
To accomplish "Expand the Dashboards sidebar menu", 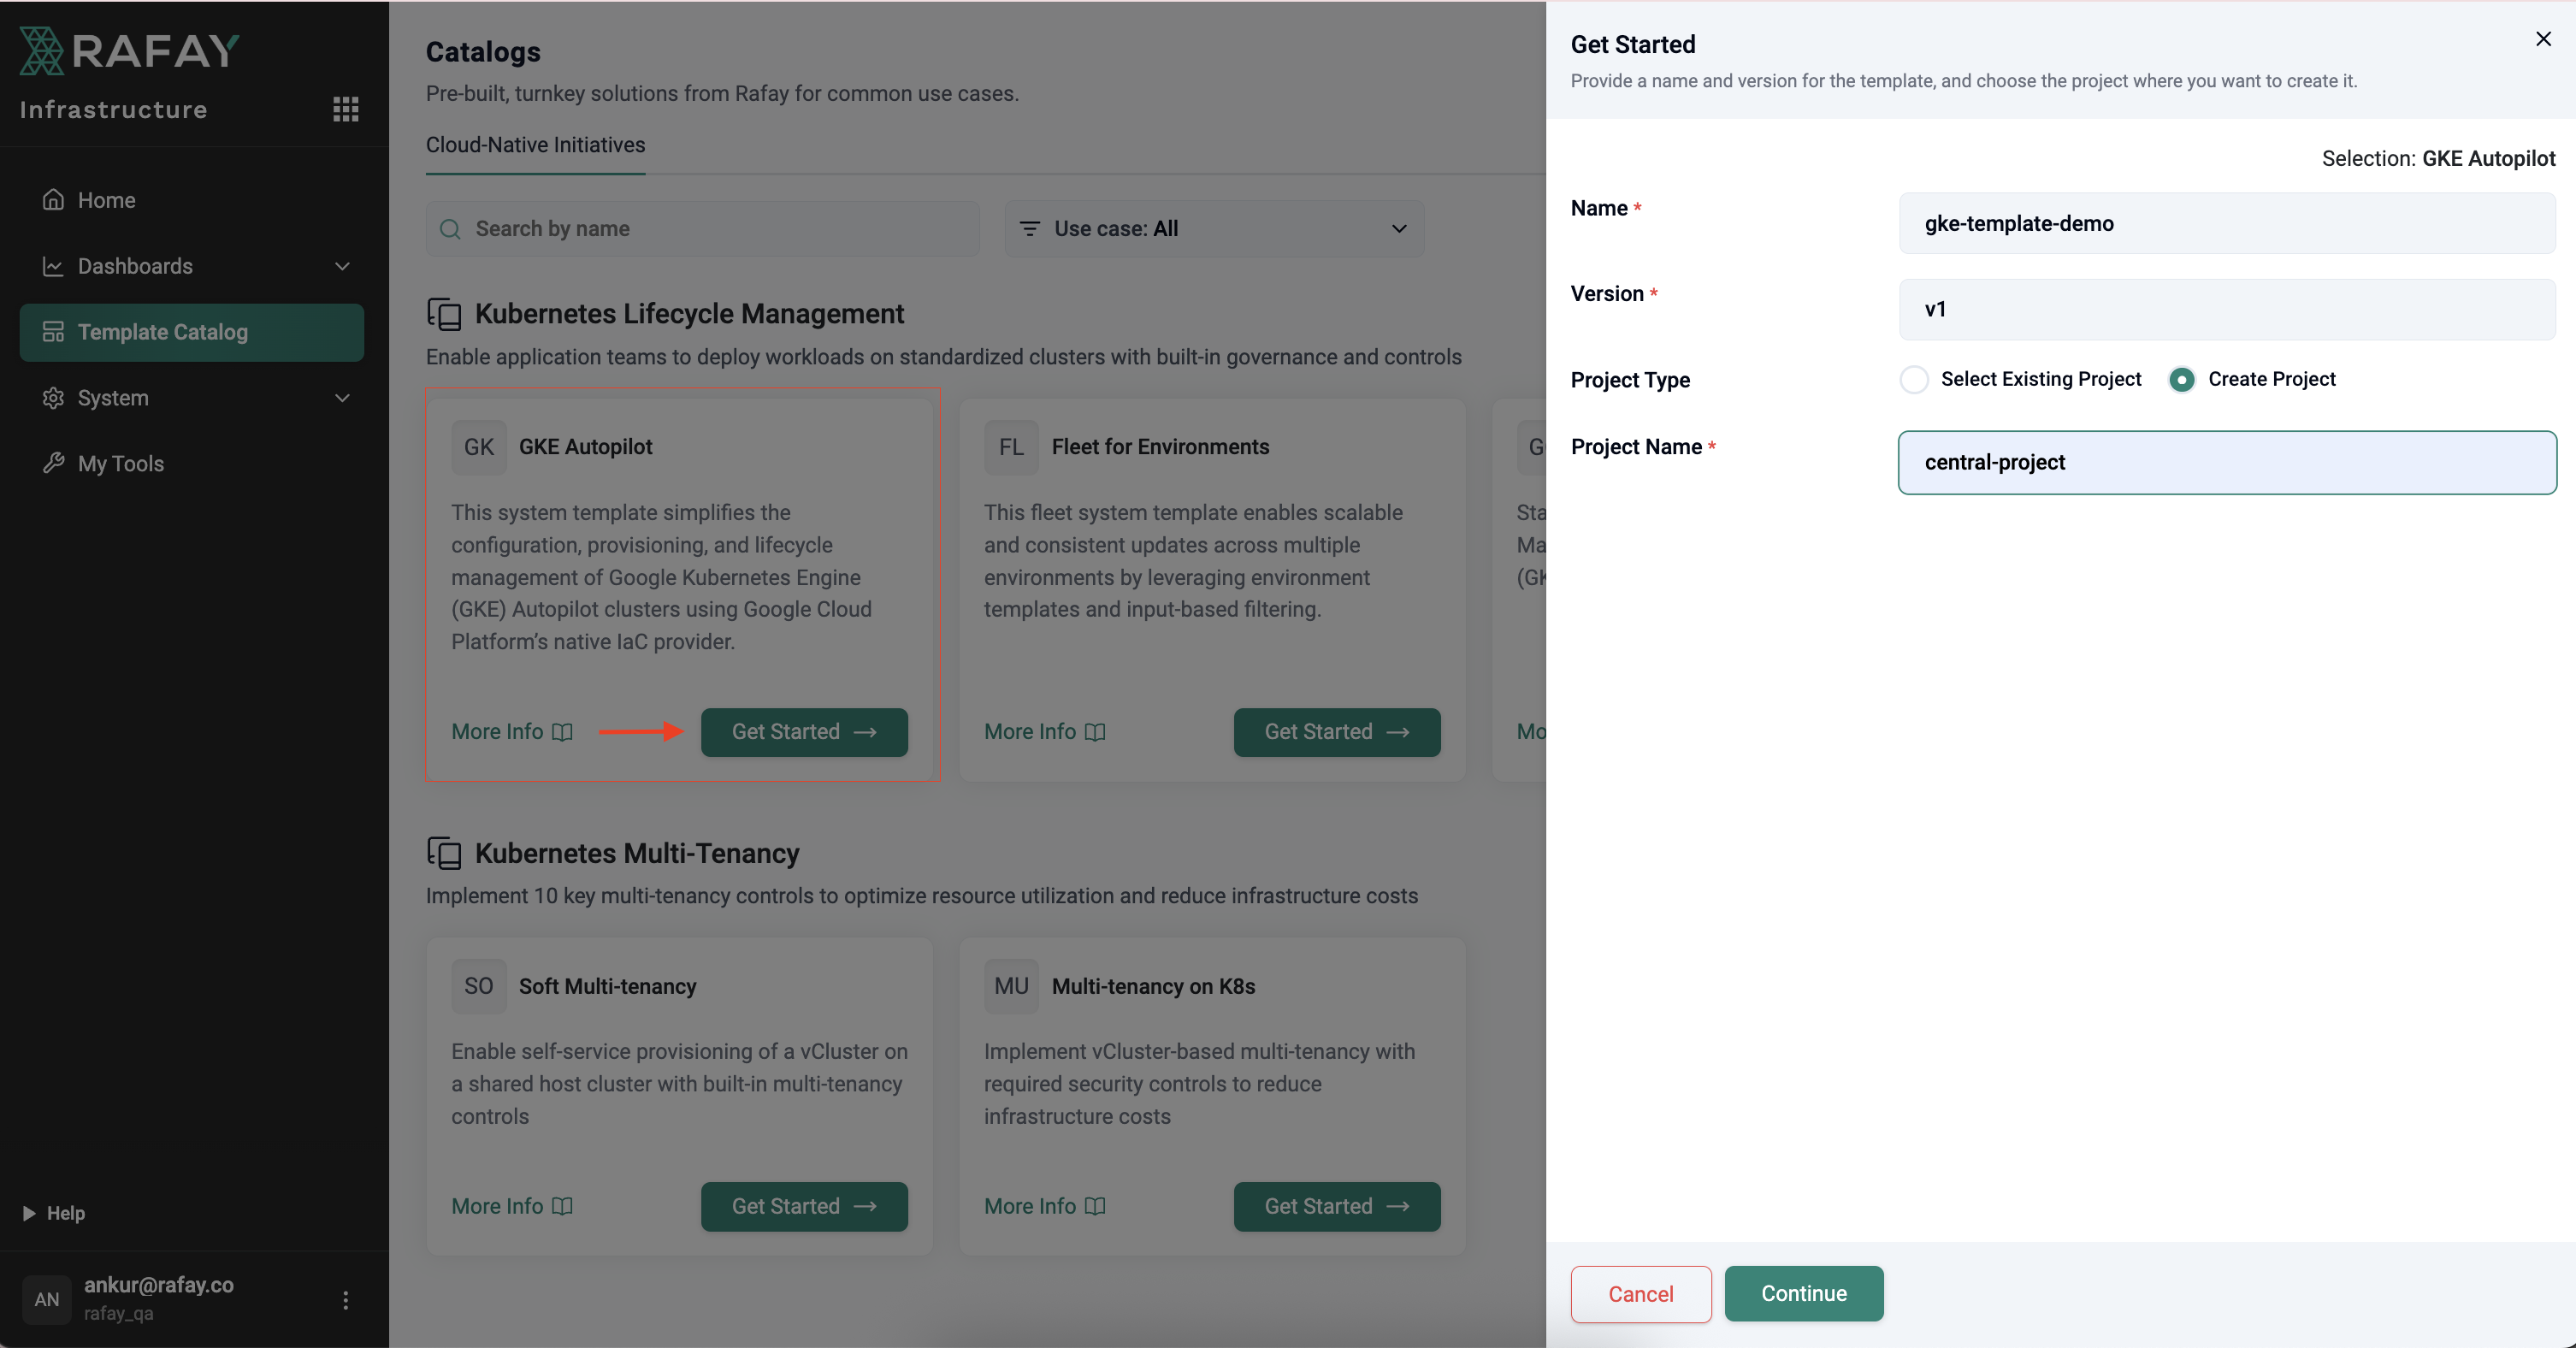I will pos(342,266).
